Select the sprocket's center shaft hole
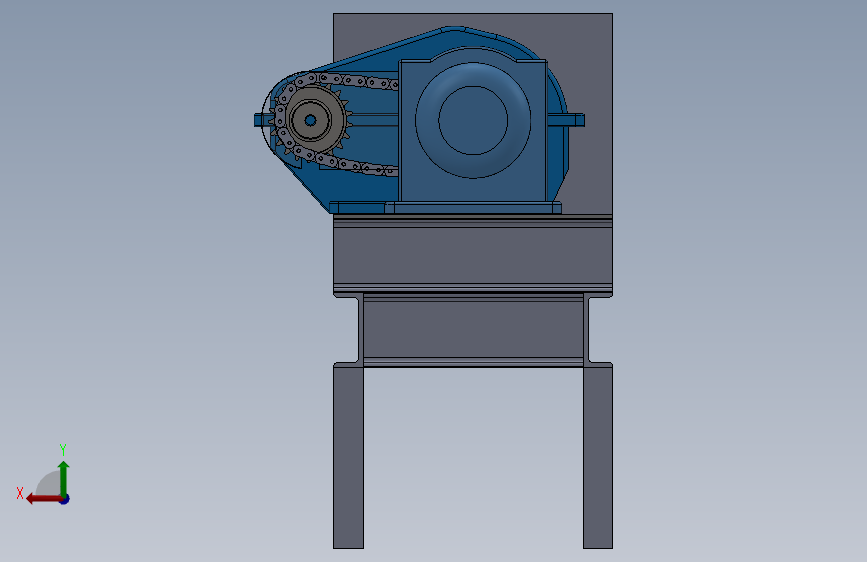Screen dimensions: 867x562 coord(310,120)
